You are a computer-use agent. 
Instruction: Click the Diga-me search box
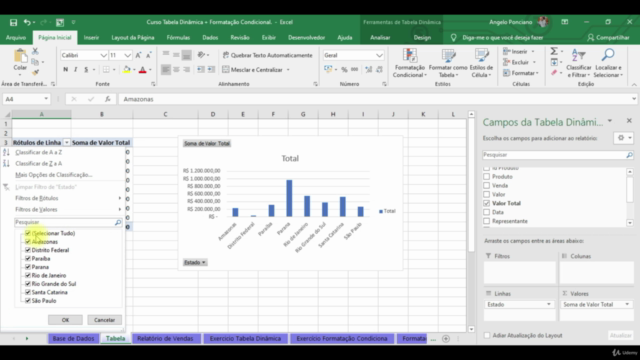(502, 38)
